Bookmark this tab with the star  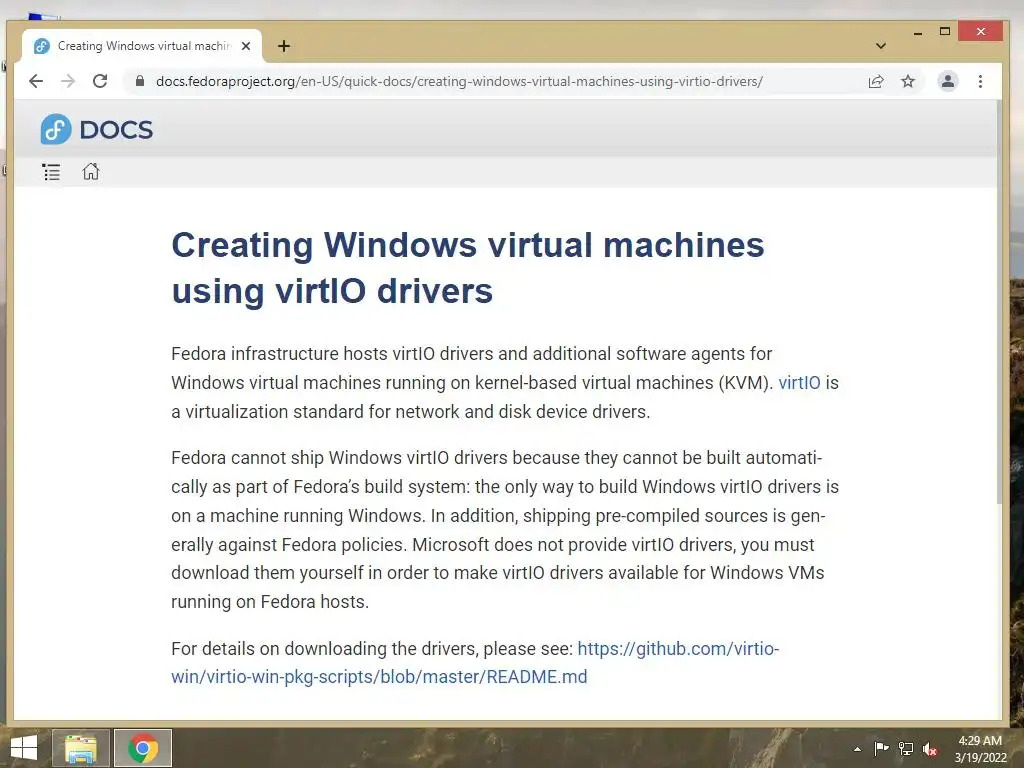tap(908, 81)
